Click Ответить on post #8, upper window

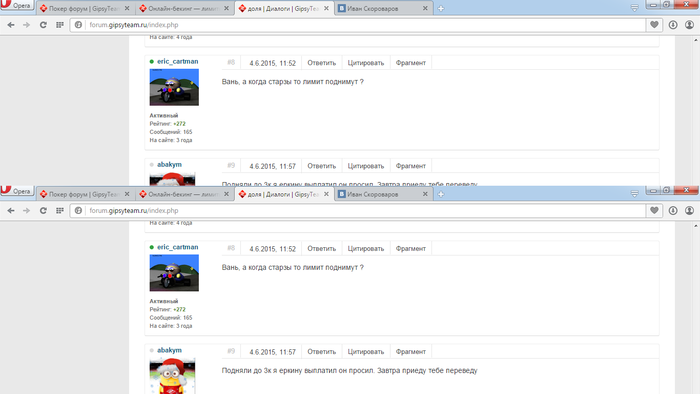[x=321, y=63]
